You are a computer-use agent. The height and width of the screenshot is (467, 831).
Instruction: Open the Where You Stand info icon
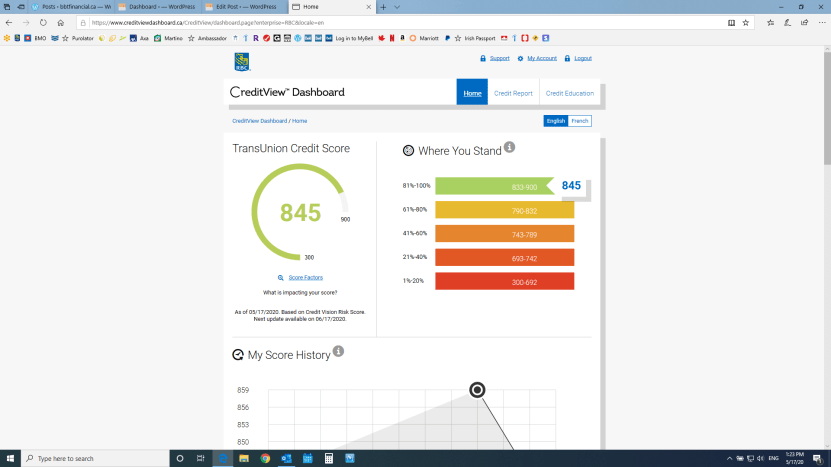click(x=509, y=148)
